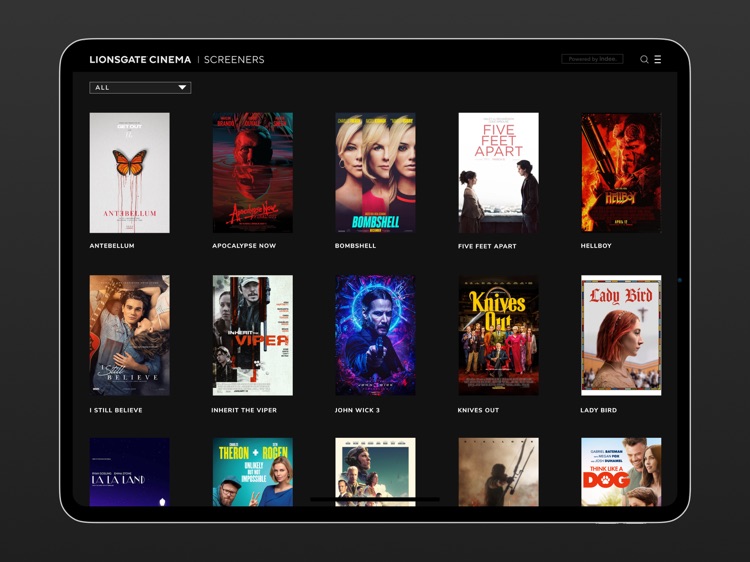Viewport: 750px width, 562px height.
Task: Click the LIONSGATE CINEMA logo text
Action: [140, 60]
